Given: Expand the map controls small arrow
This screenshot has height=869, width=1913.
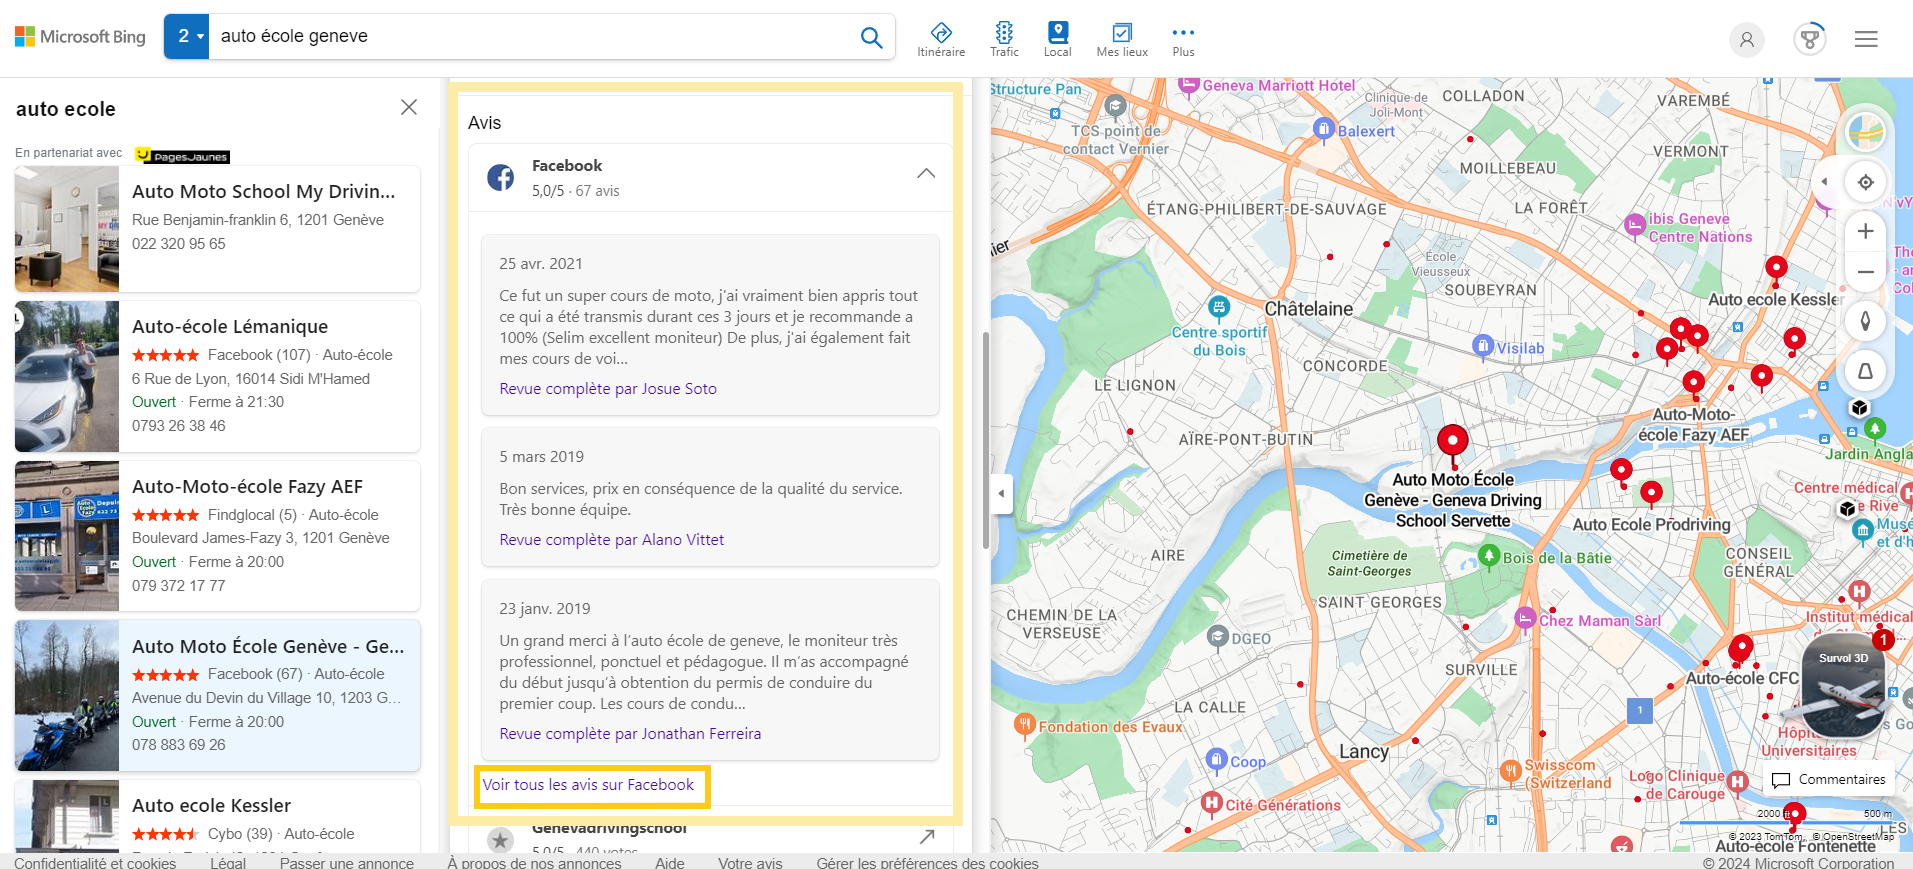Looking at the screenshot, I should (x=1823, y=182).
